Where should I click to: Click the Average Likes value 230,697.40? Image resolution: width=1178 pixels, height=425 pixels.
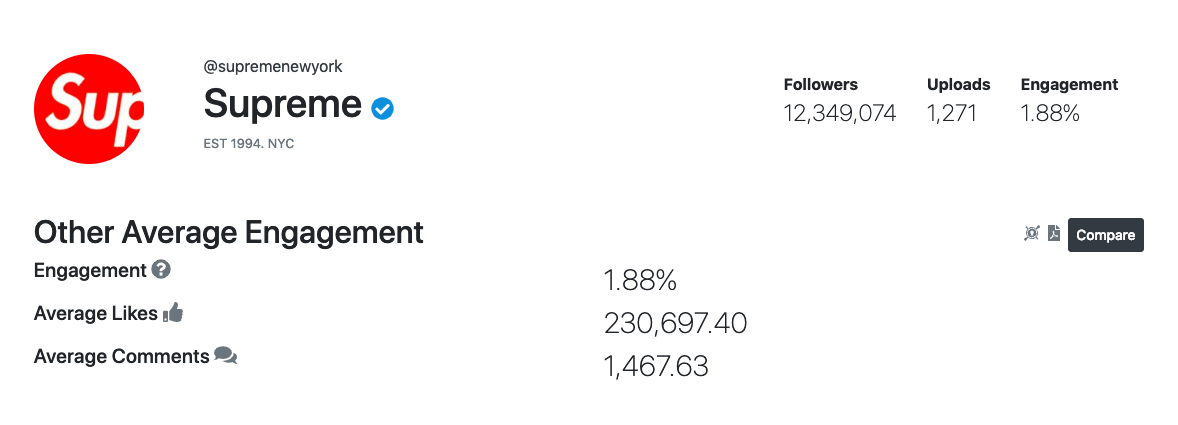[x=675, y=324]
